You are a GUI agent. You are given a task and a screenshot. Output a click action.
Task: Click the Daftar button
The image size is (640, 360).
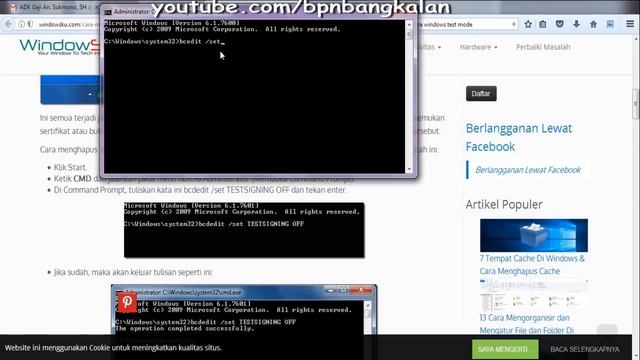pos(481,93)
